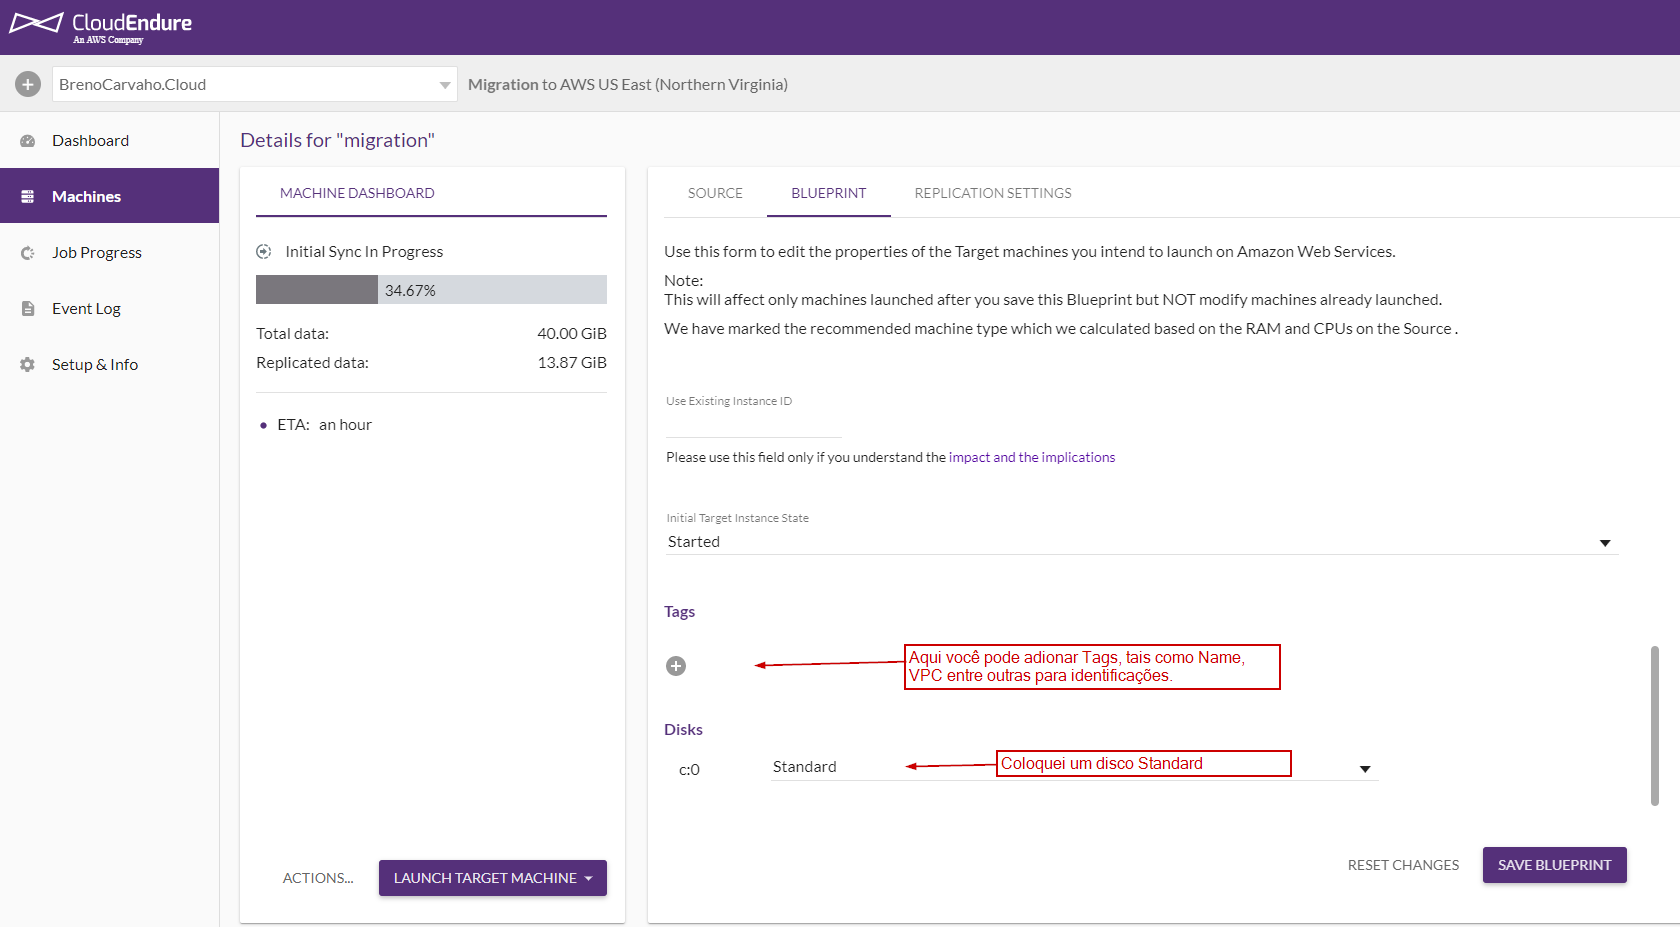Viewport: 1680px width, 927px height.
Task: Click the CloudEndure logo
Action: click(100, 26)
